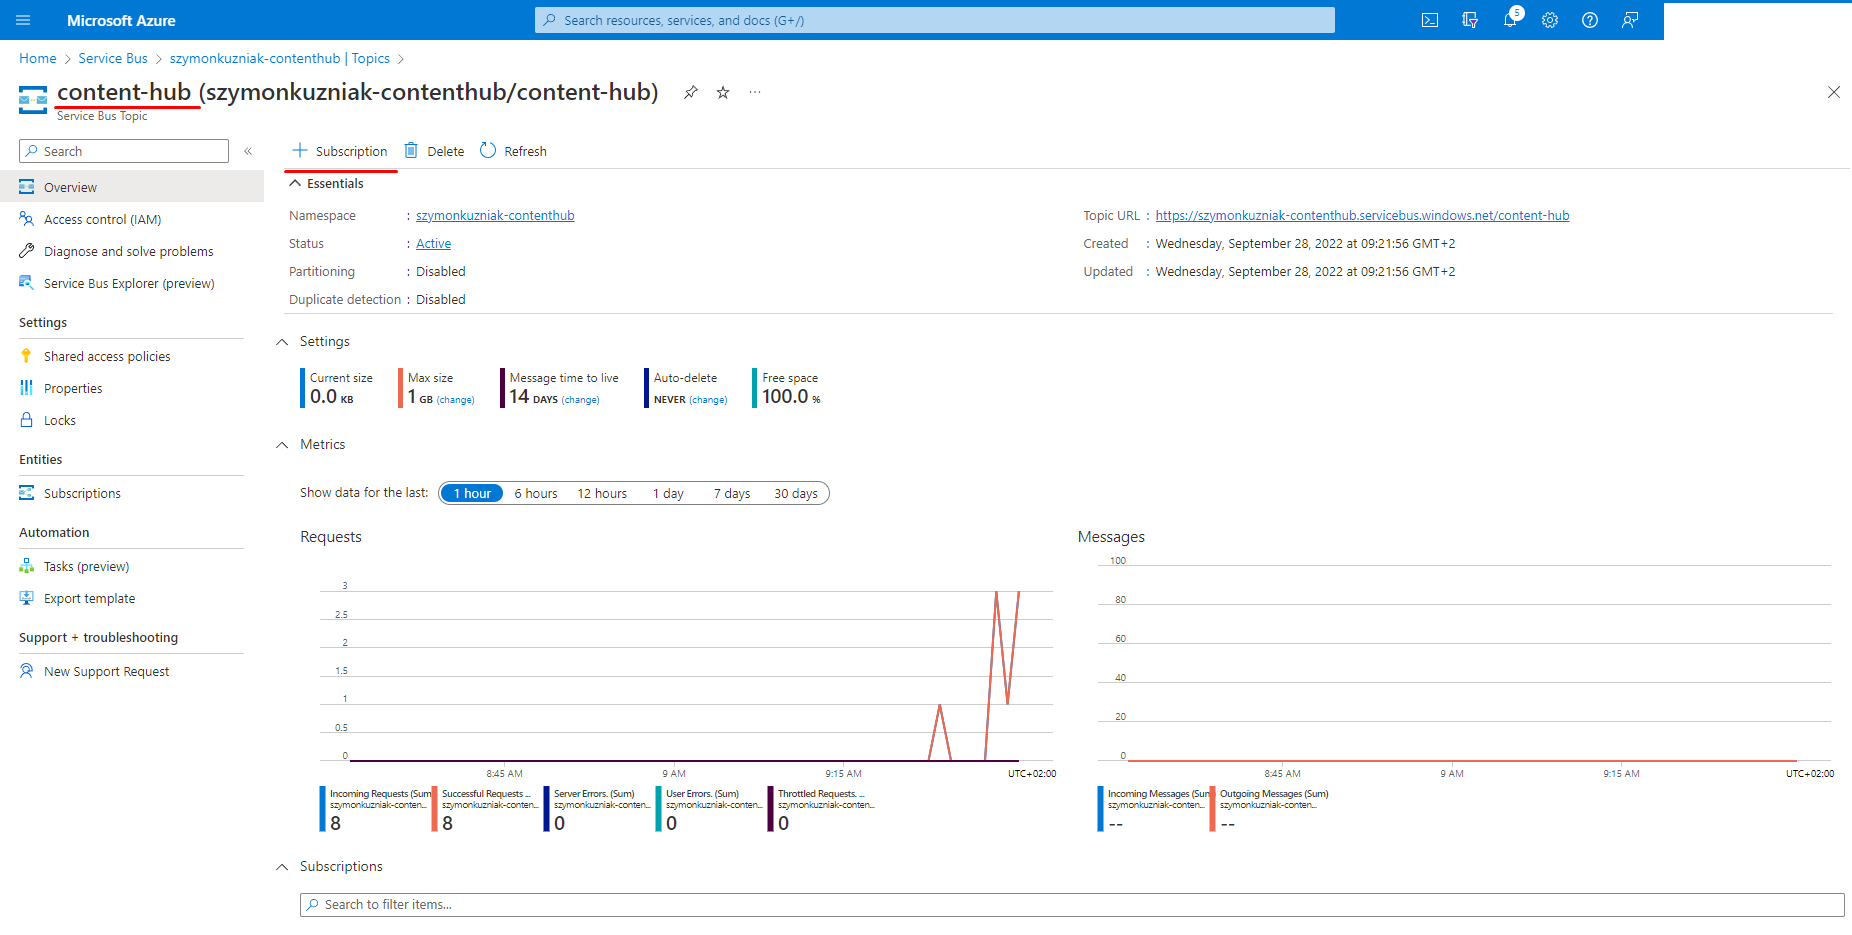Open the Help question mark icon
The width and height of the screenshot is (1852, 935).
pyautogui.click(x=1590, y=20)
